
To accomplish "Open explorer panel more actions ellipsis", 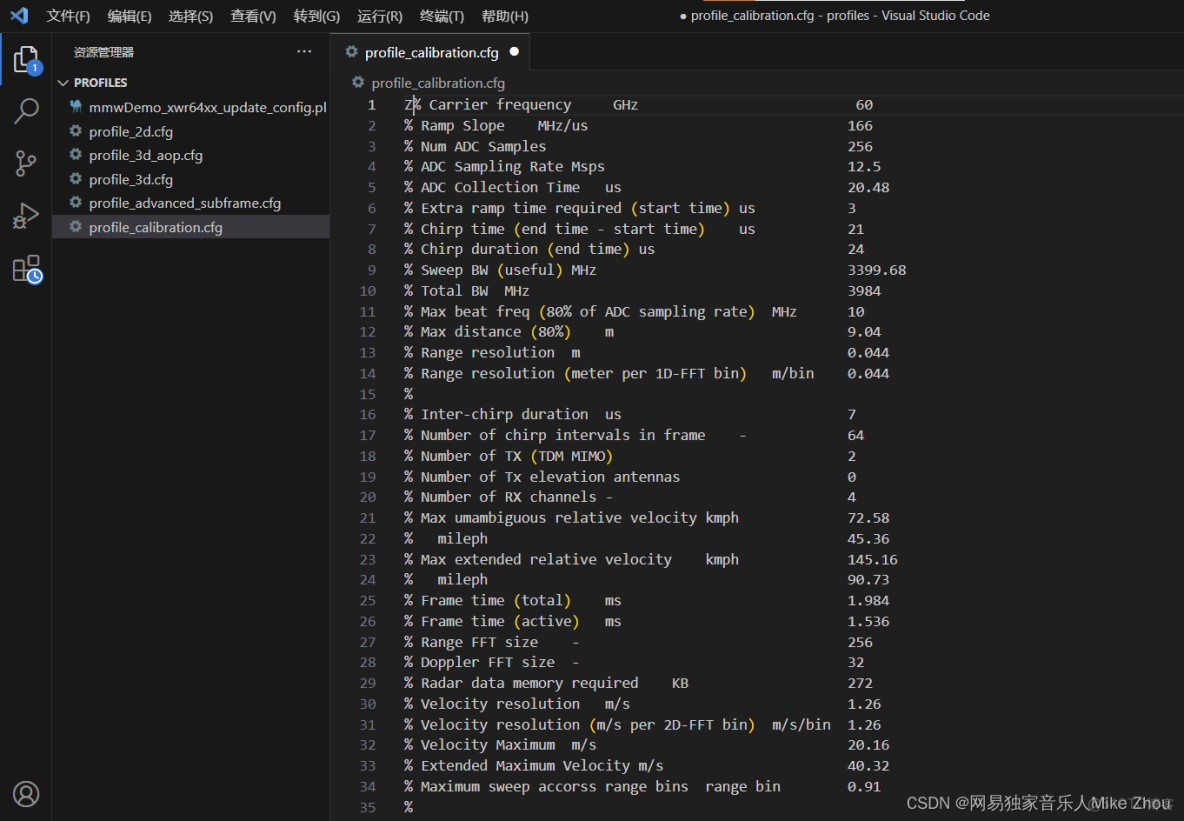I will pyautogui.click(x=304, y=52).
